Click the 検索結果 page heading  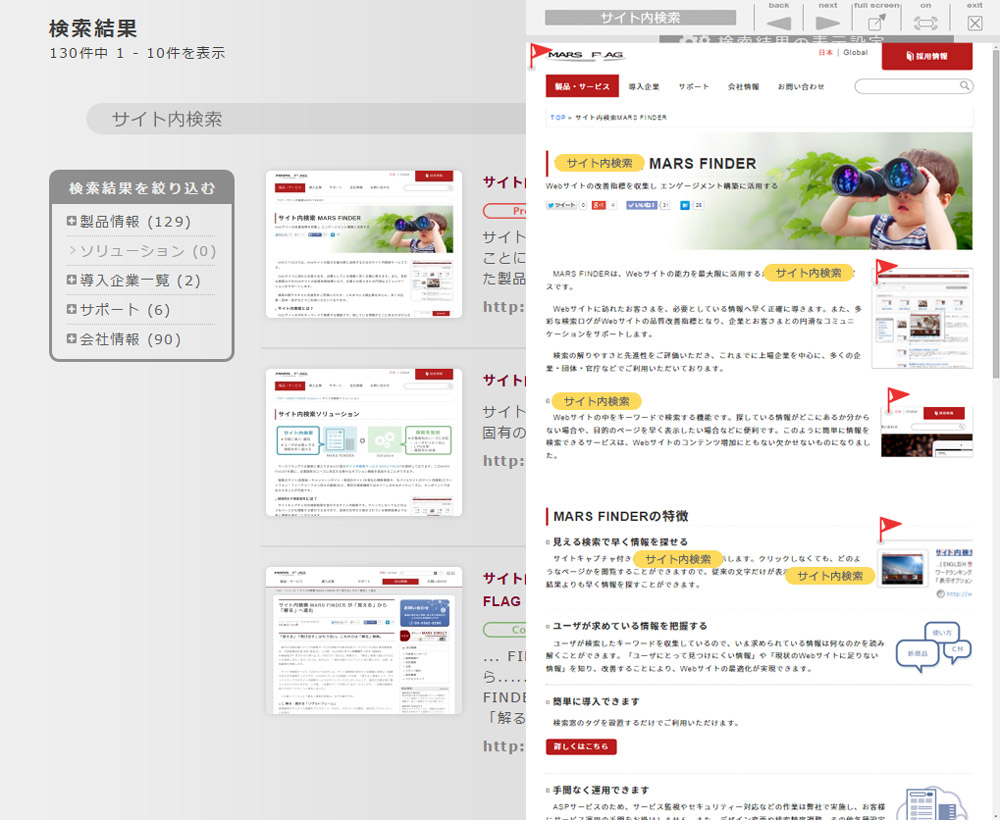[x=93, y=29]
